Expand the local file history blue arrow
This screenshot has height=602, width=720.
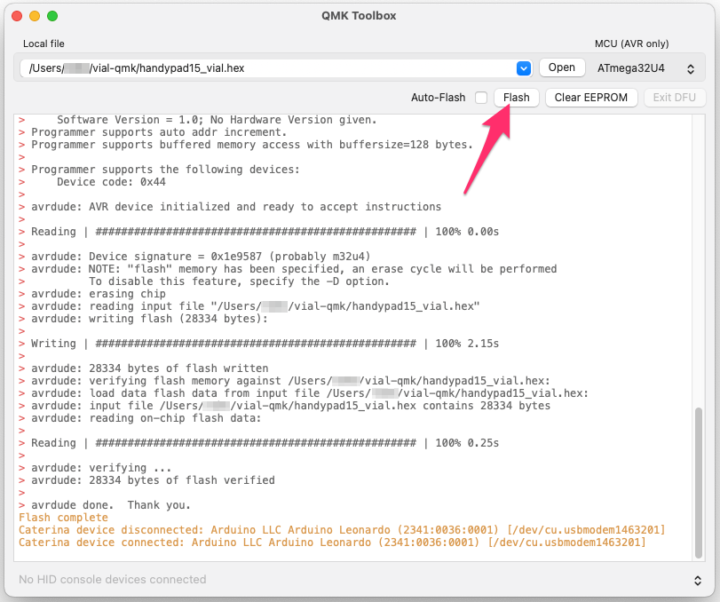[x=523, y=68]
